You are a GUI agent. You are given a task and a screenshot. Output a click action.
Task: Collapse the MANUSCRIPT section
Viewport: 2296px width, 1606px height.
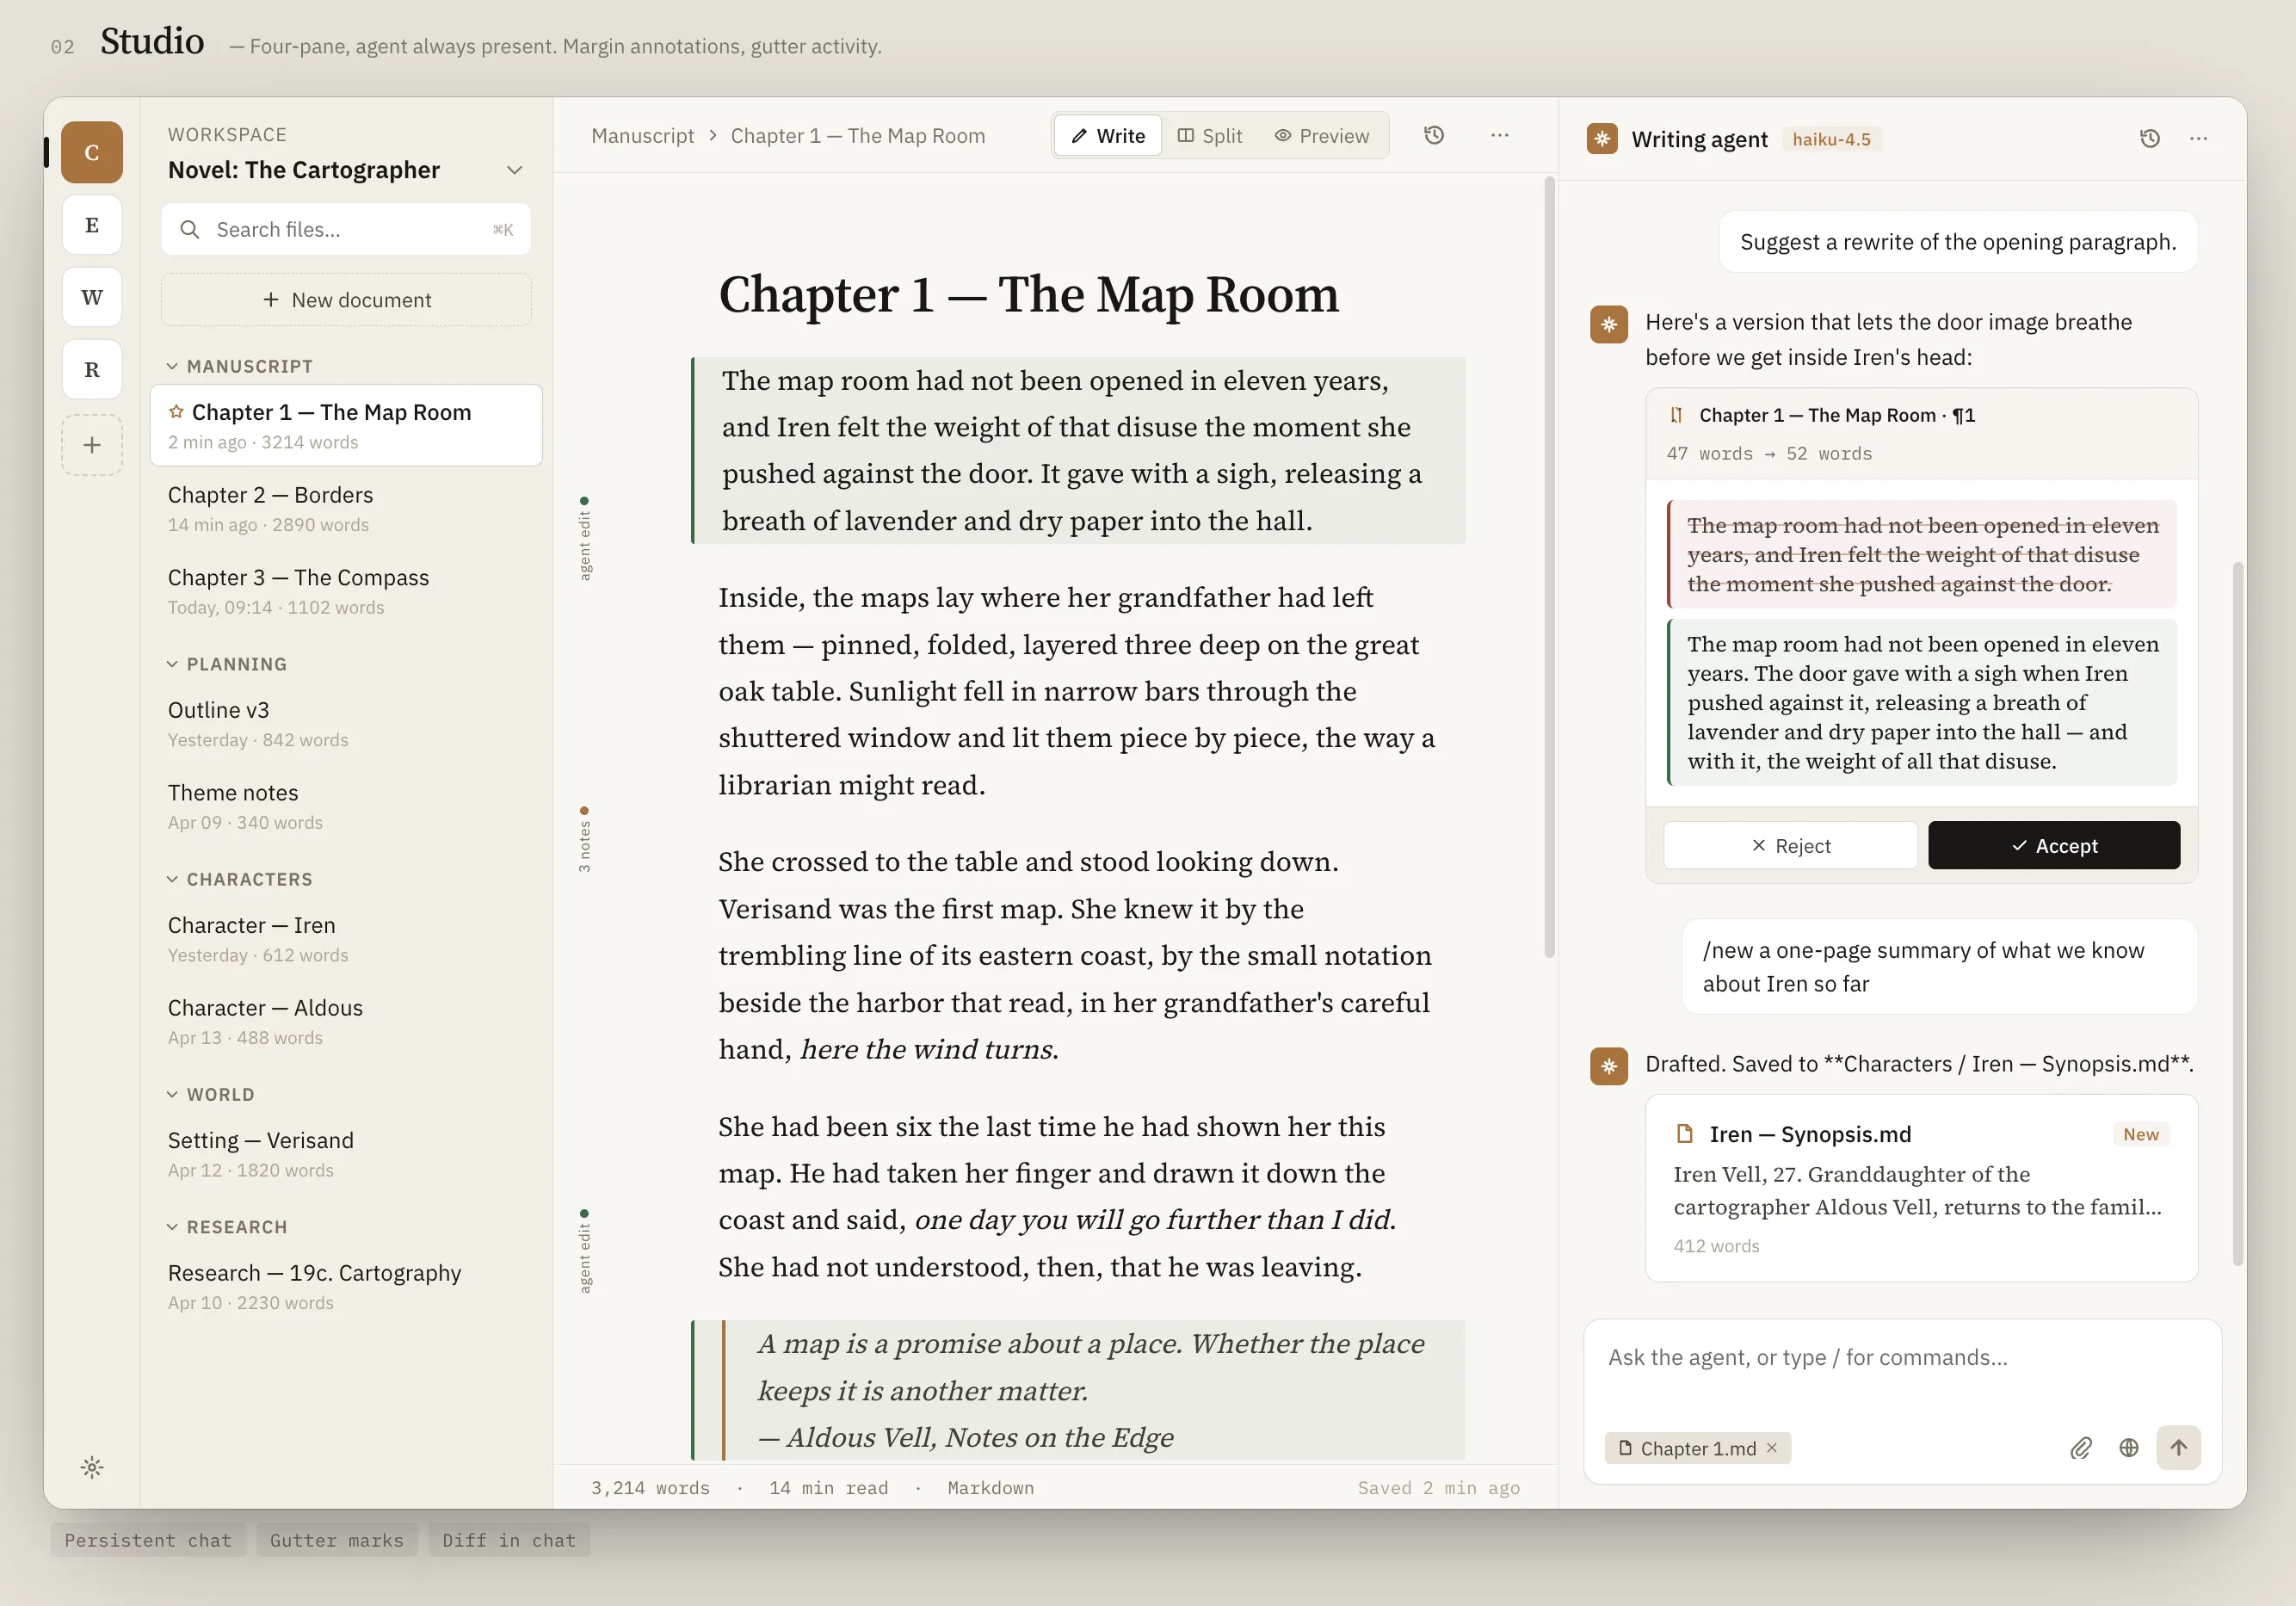click(x=172, y=366)
